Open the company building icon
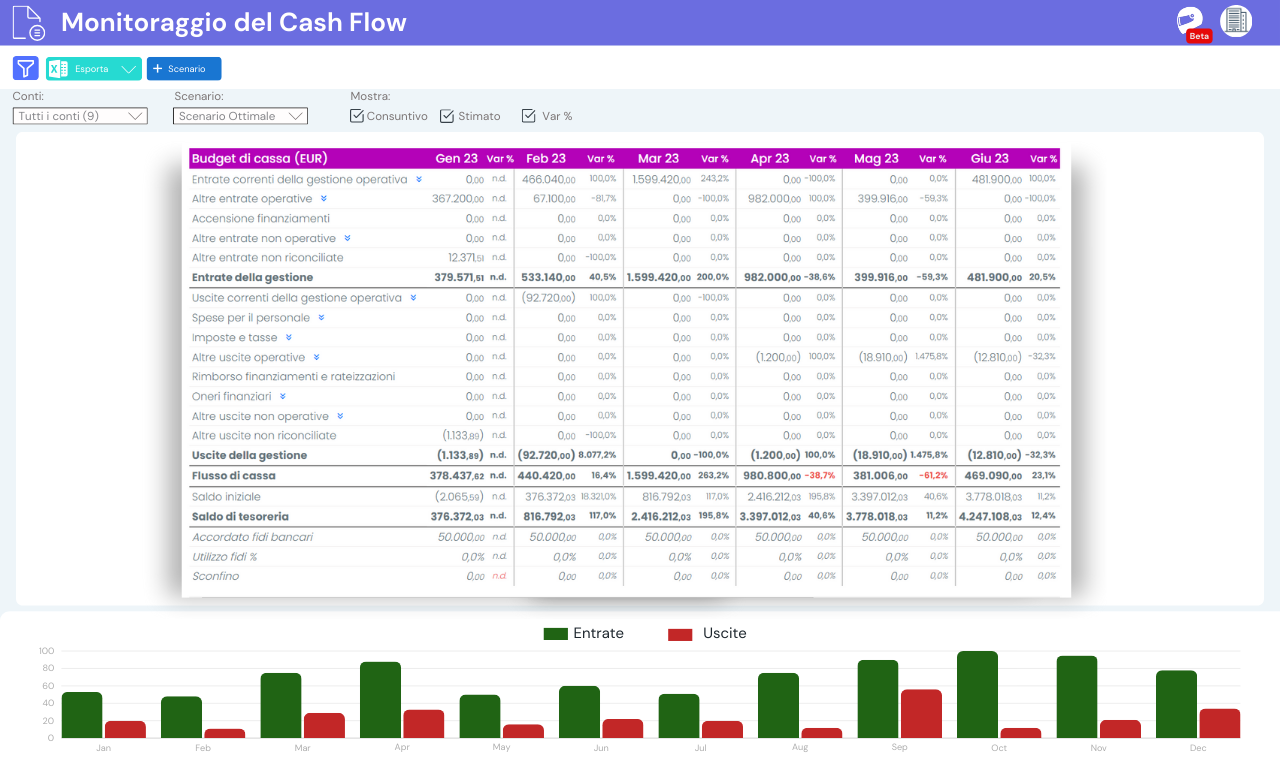This screenshot has width=1280, height=768. pos(1236,21)
